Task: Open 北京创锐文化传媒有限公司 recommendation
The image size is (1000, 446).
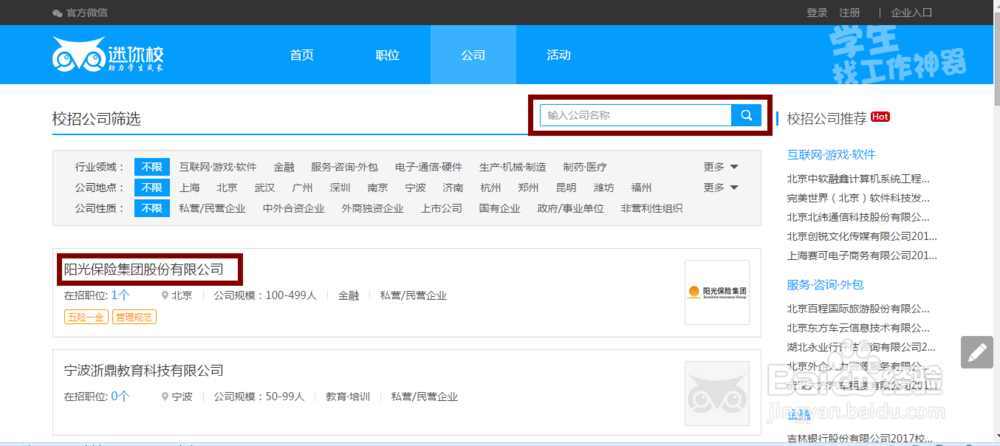Action: [862, 236]
